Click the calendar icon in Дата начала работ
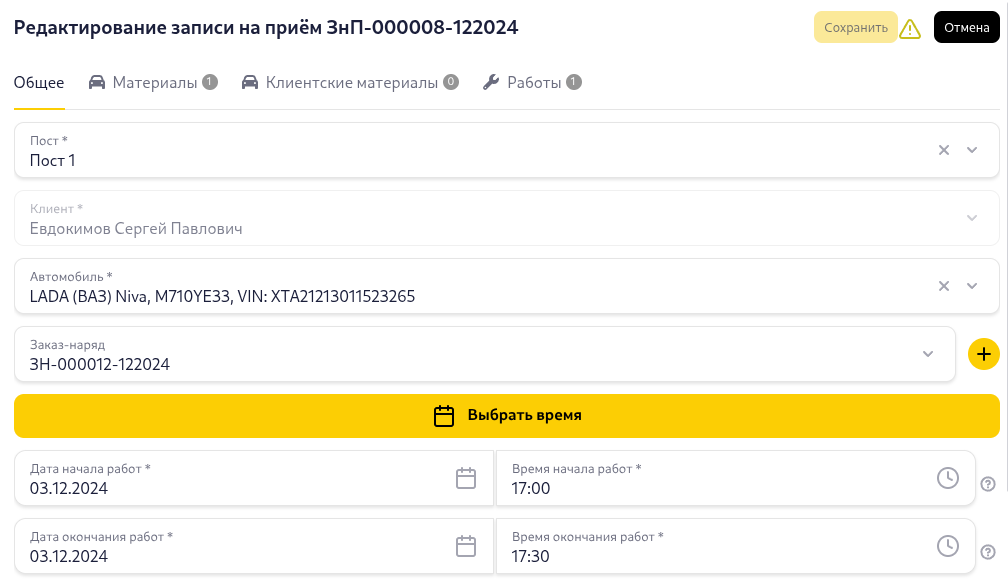The width and height of the screenshot is (1008, 583). [x=466, y=478]
